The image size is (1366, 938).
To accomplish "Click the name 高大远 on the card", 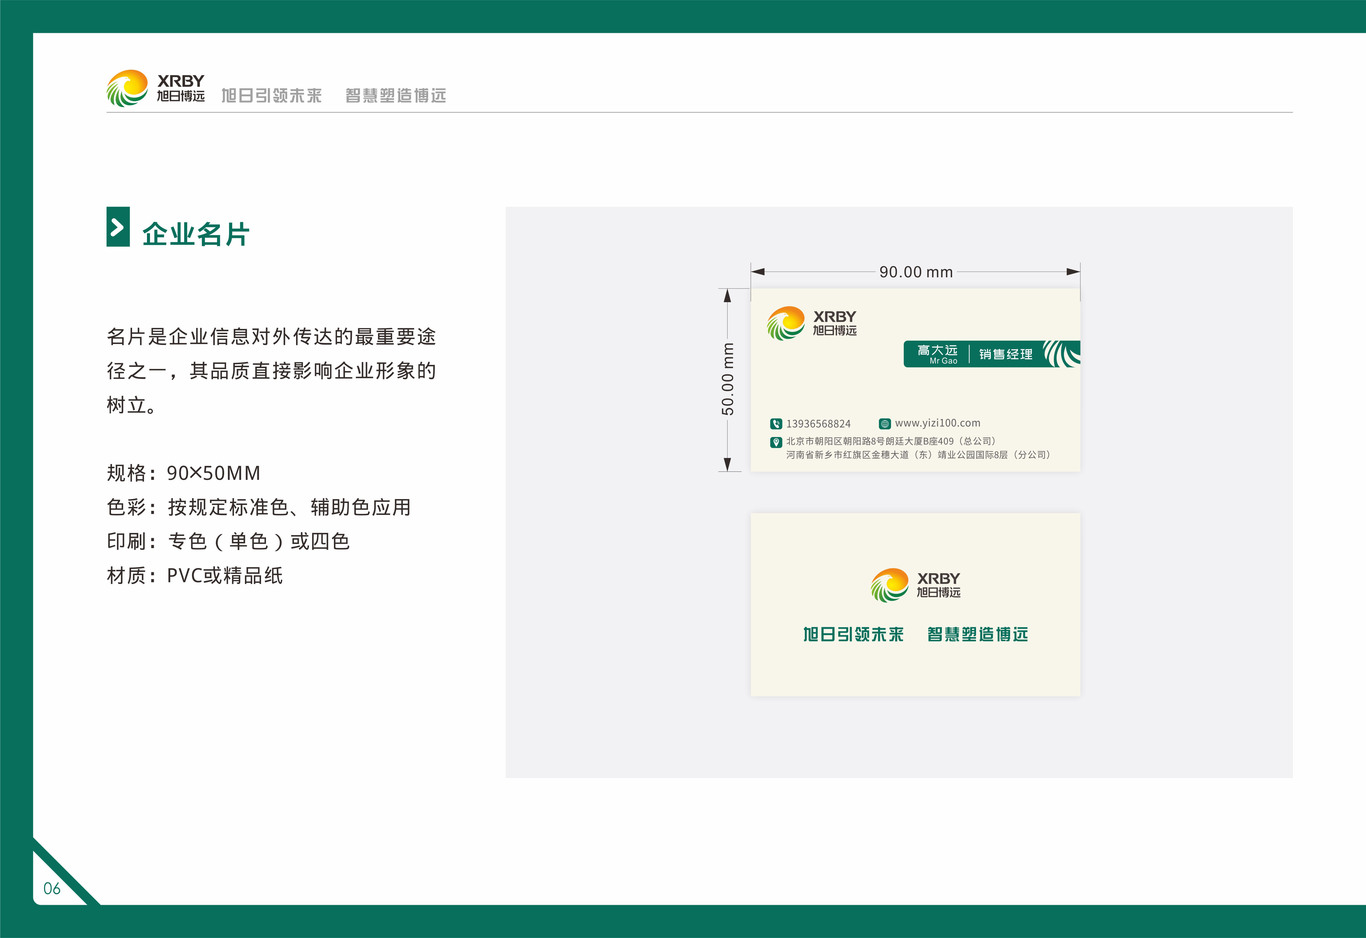I will (938, 350).
